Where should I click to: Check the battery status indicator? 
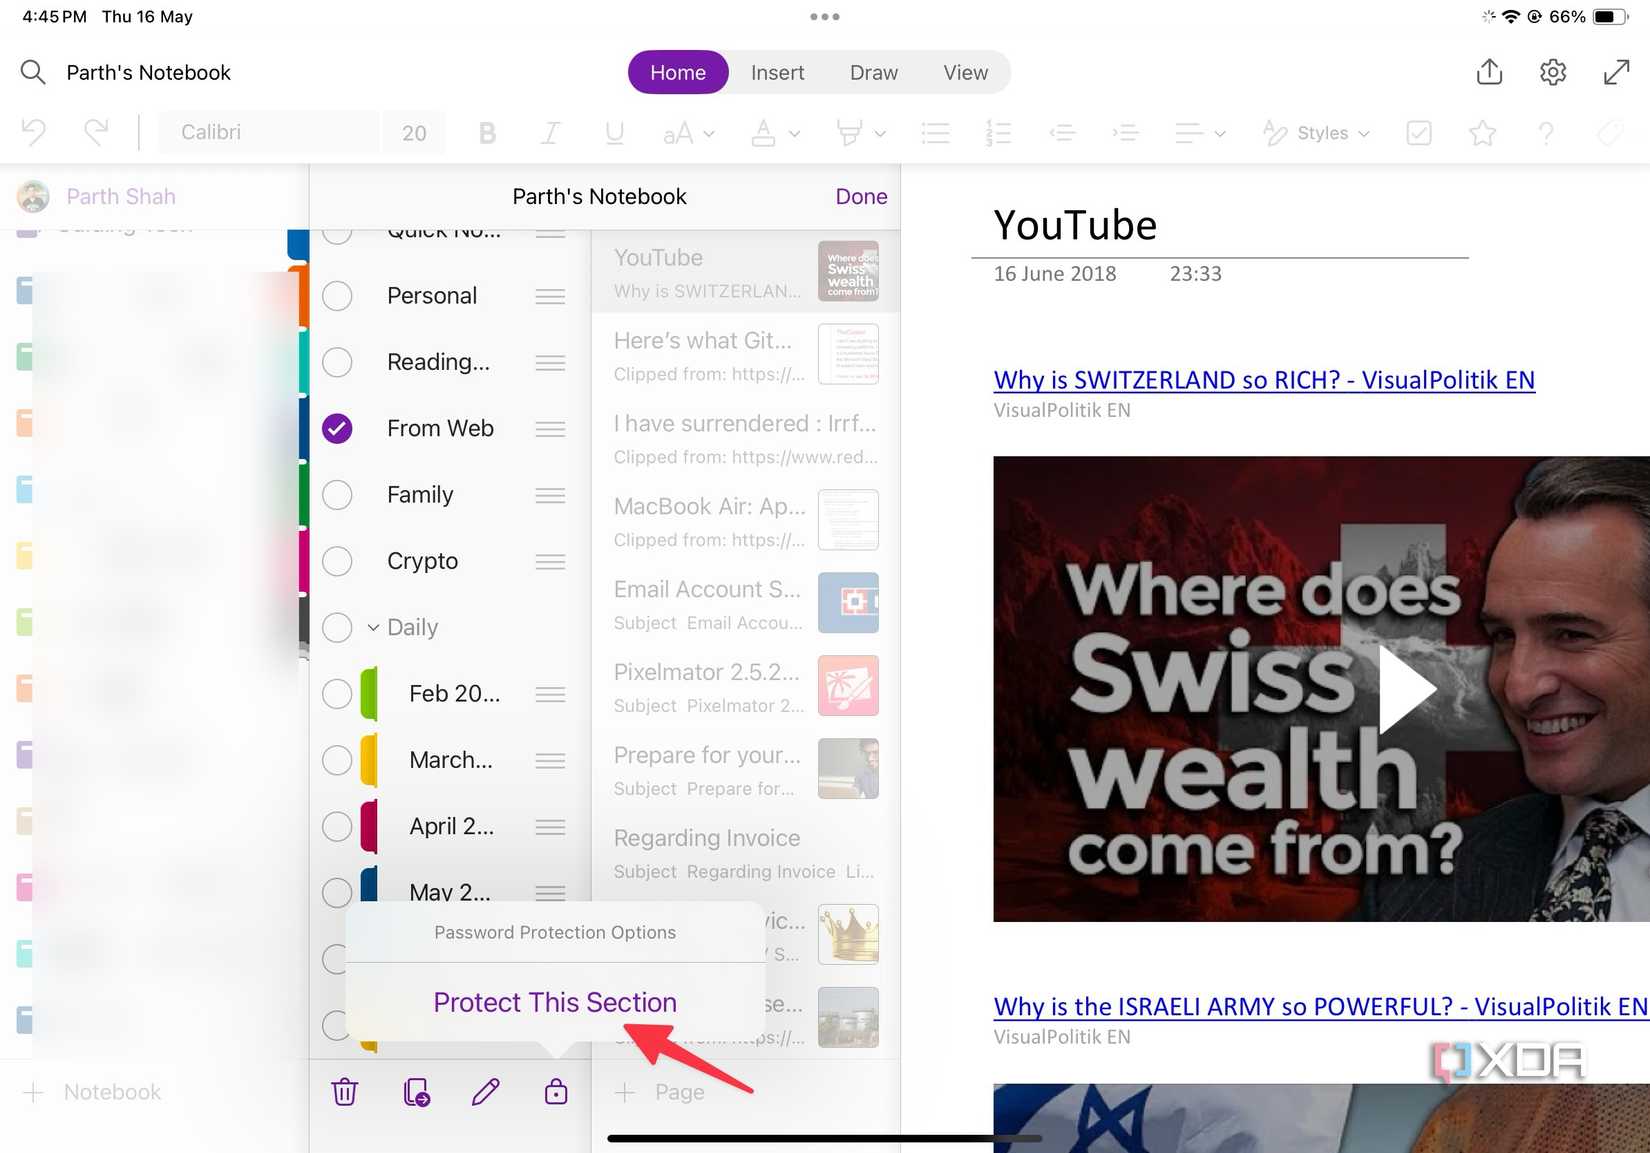[x=1610, y=16]
